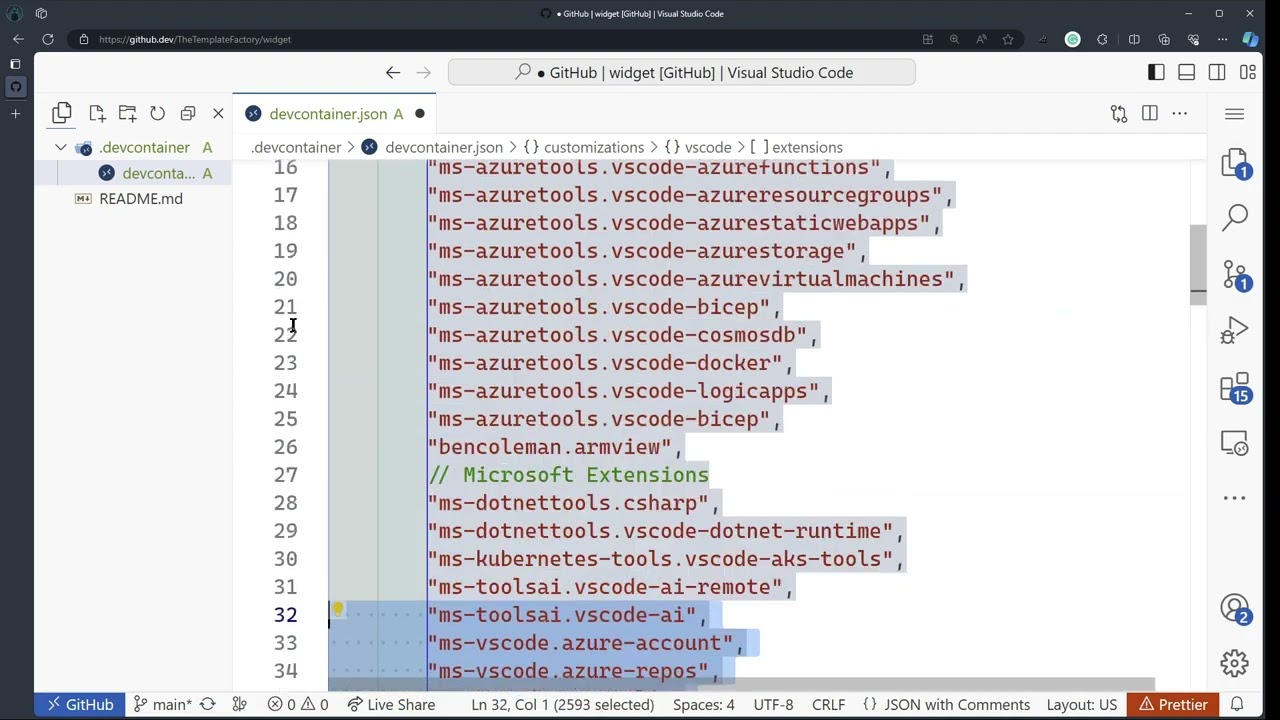The image size is (1280, 720).
Task: Click the horizontal editor scrollbar
Action: coord(741,686)
